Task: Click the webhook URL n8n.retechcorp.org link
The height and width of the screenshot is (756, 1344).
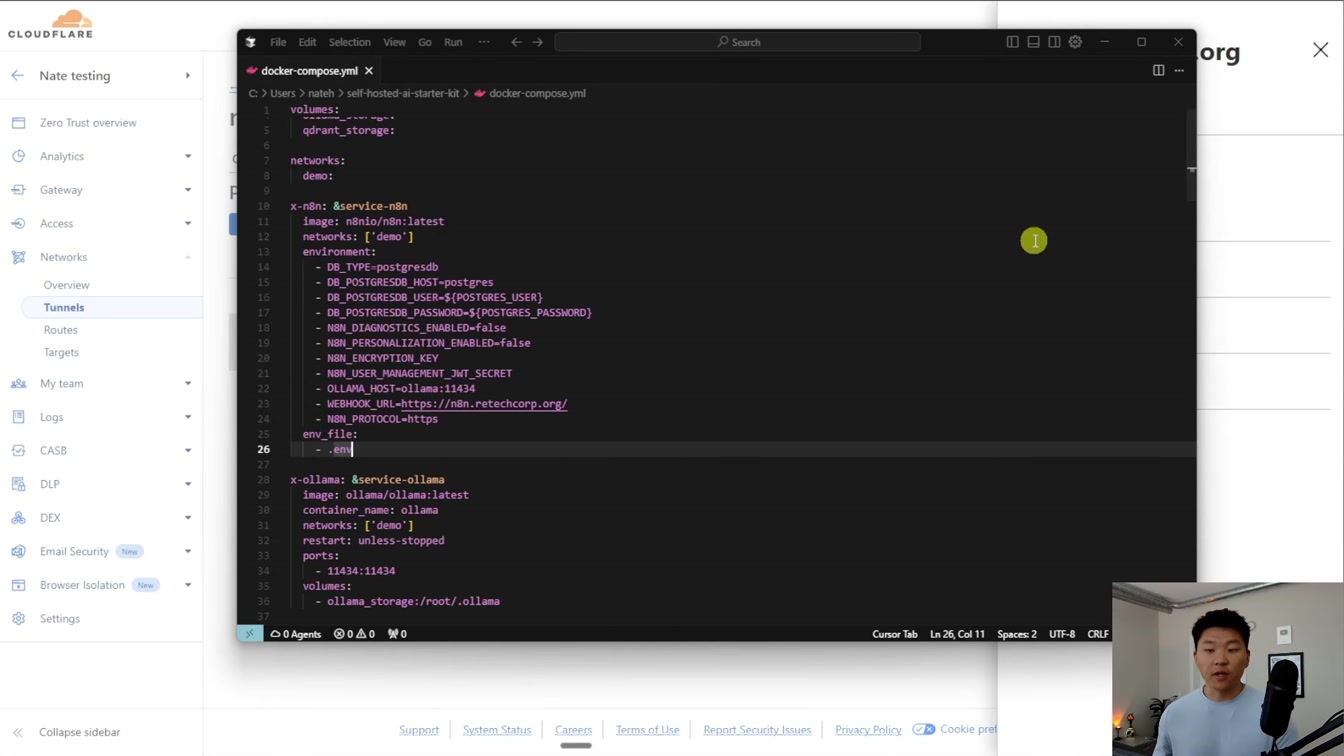Action: tap(484, 404)
